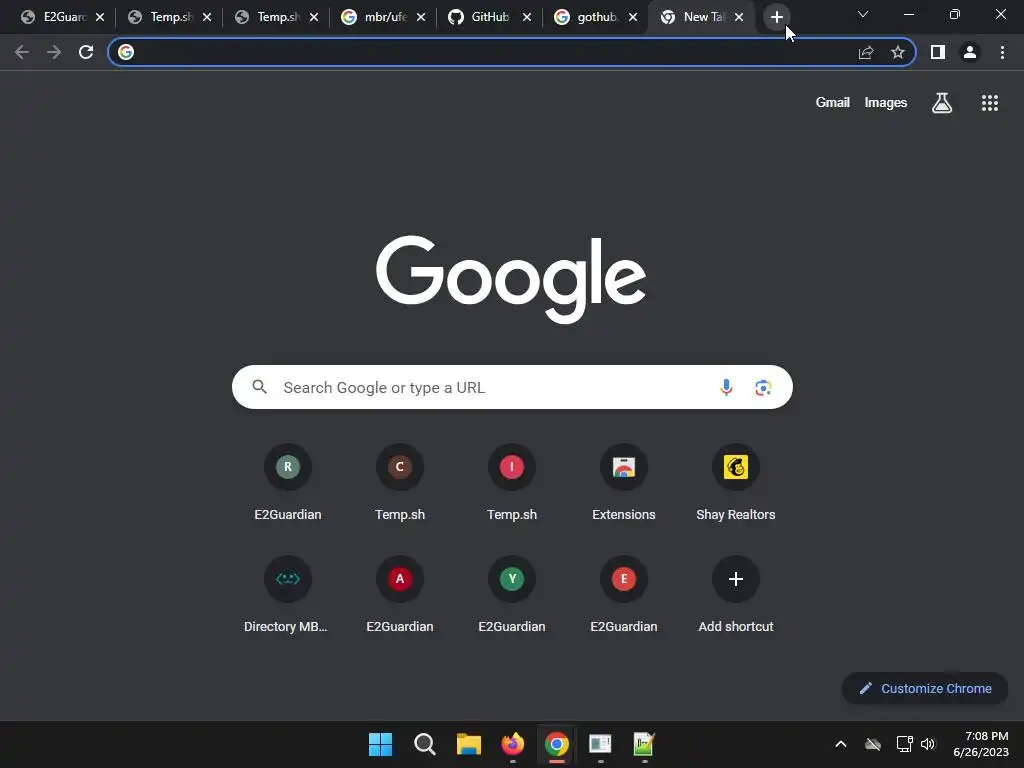Open the Temp.sh shortcut with C icon

coord(400,483)
